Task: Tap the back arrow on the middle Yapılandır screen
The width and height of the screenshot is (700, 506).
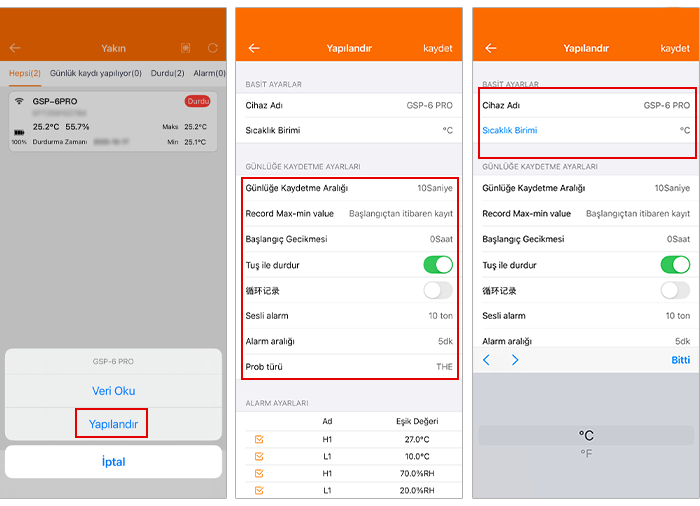Action: tap(254, 48)
